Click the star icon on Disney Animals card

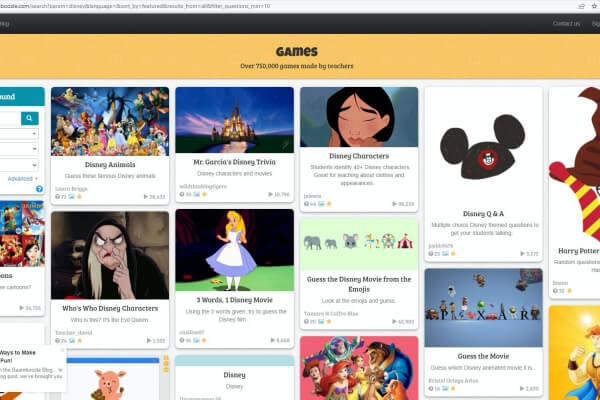pyautogui.click(x=80, y=197)
